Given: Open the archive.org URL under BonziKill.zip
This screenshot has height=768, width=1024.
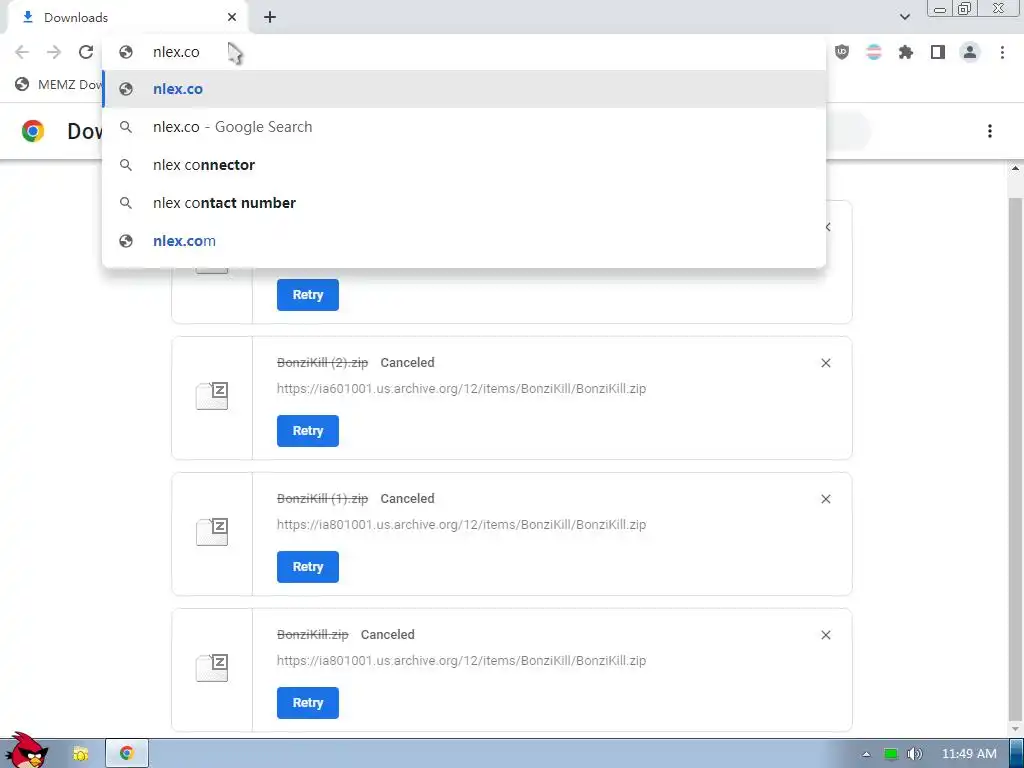Looking at the screenshot, I should click(461, 660).
